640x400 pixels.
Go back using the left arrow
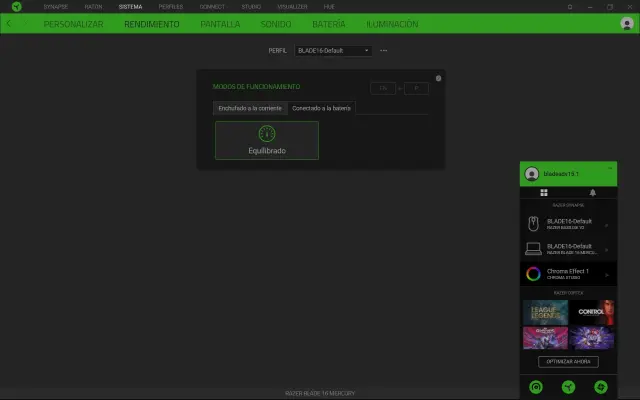[x=9, y=23]
